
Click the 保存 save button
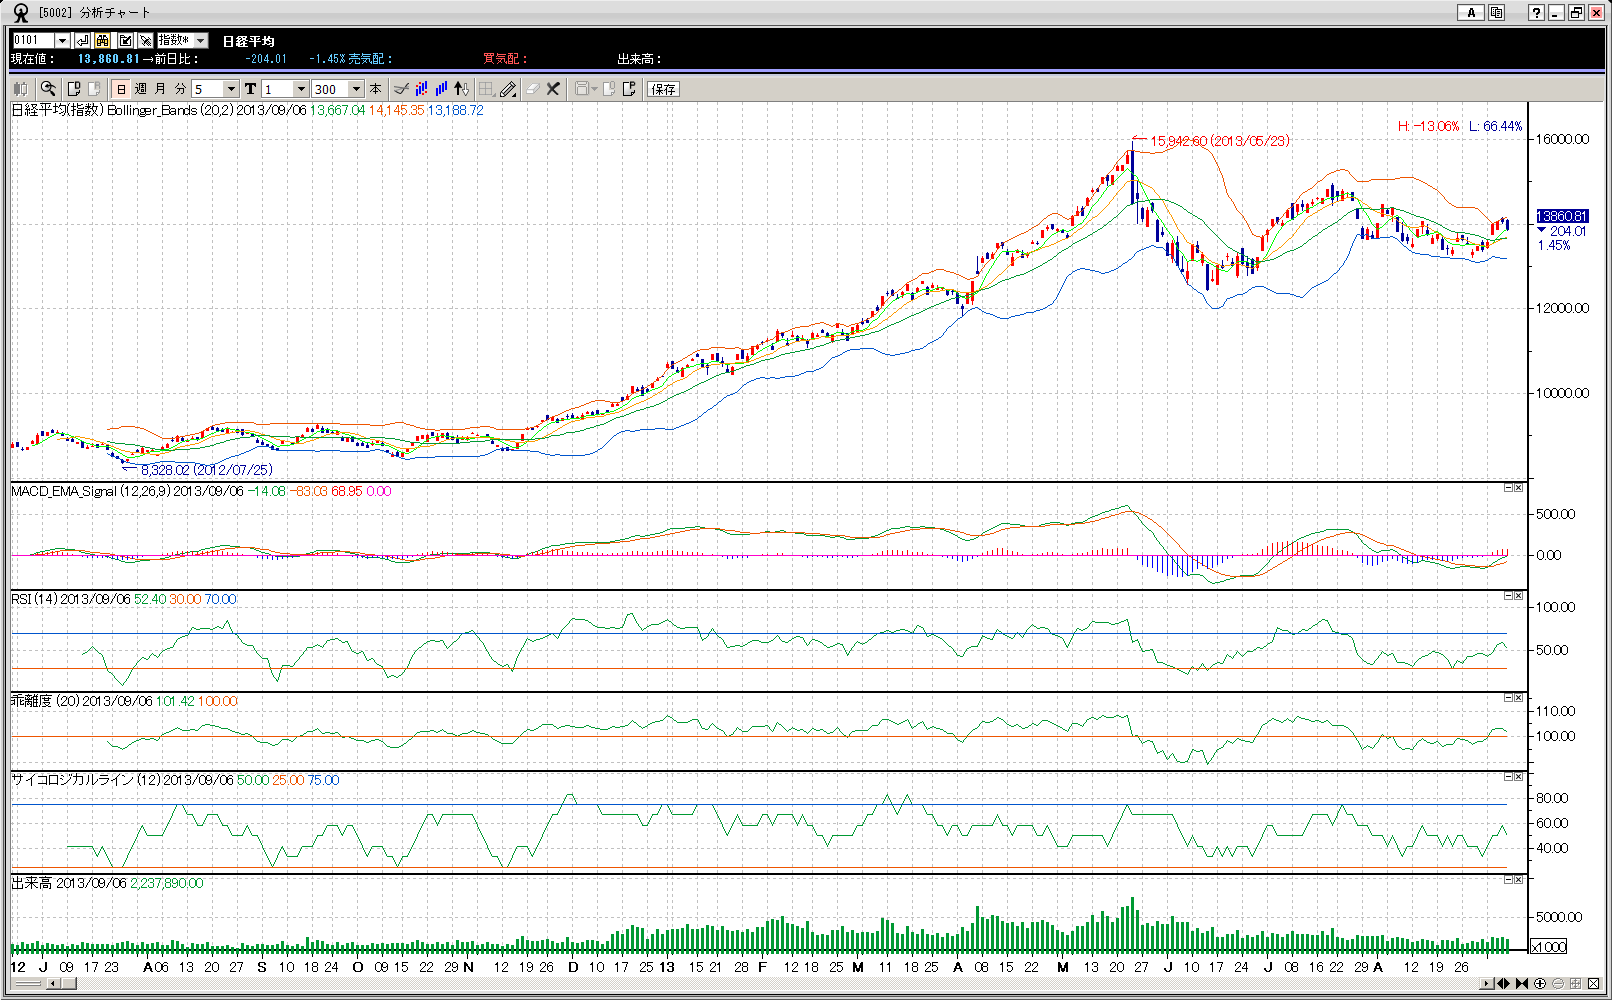tap(663, 89)
